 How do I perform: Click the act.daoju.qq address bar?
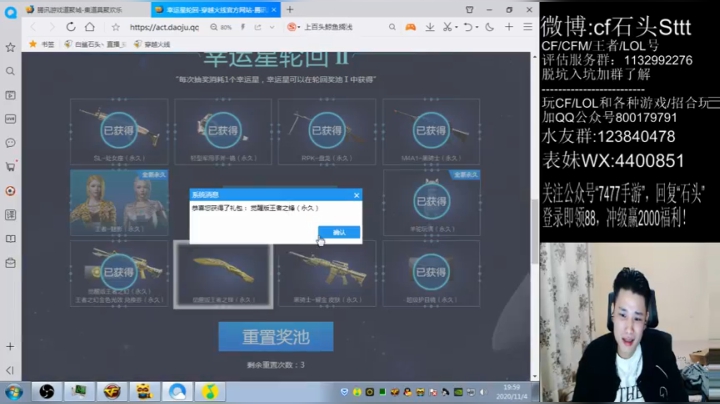pyautogui.click(x=164, y=27)
